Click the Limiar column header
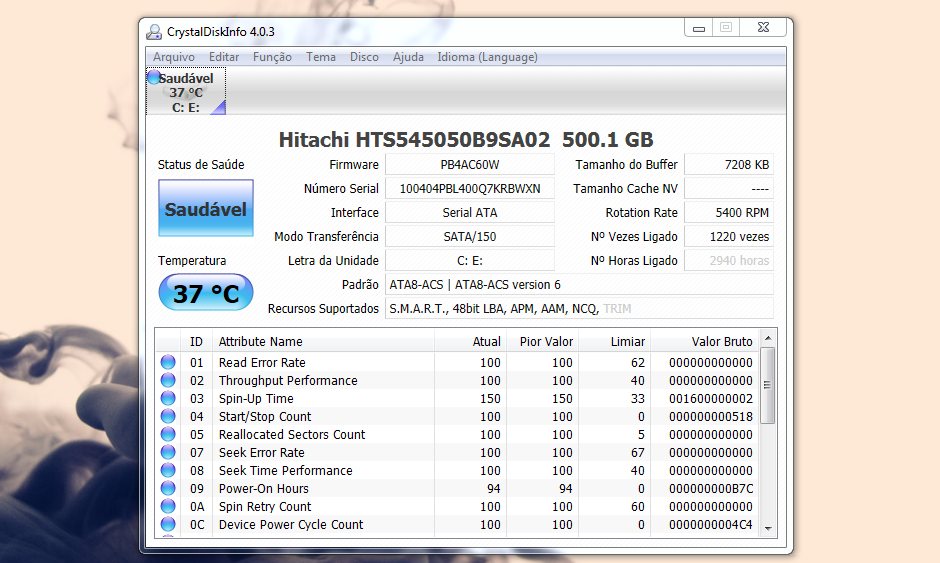940x563 pixels. [x=614, y=342]
